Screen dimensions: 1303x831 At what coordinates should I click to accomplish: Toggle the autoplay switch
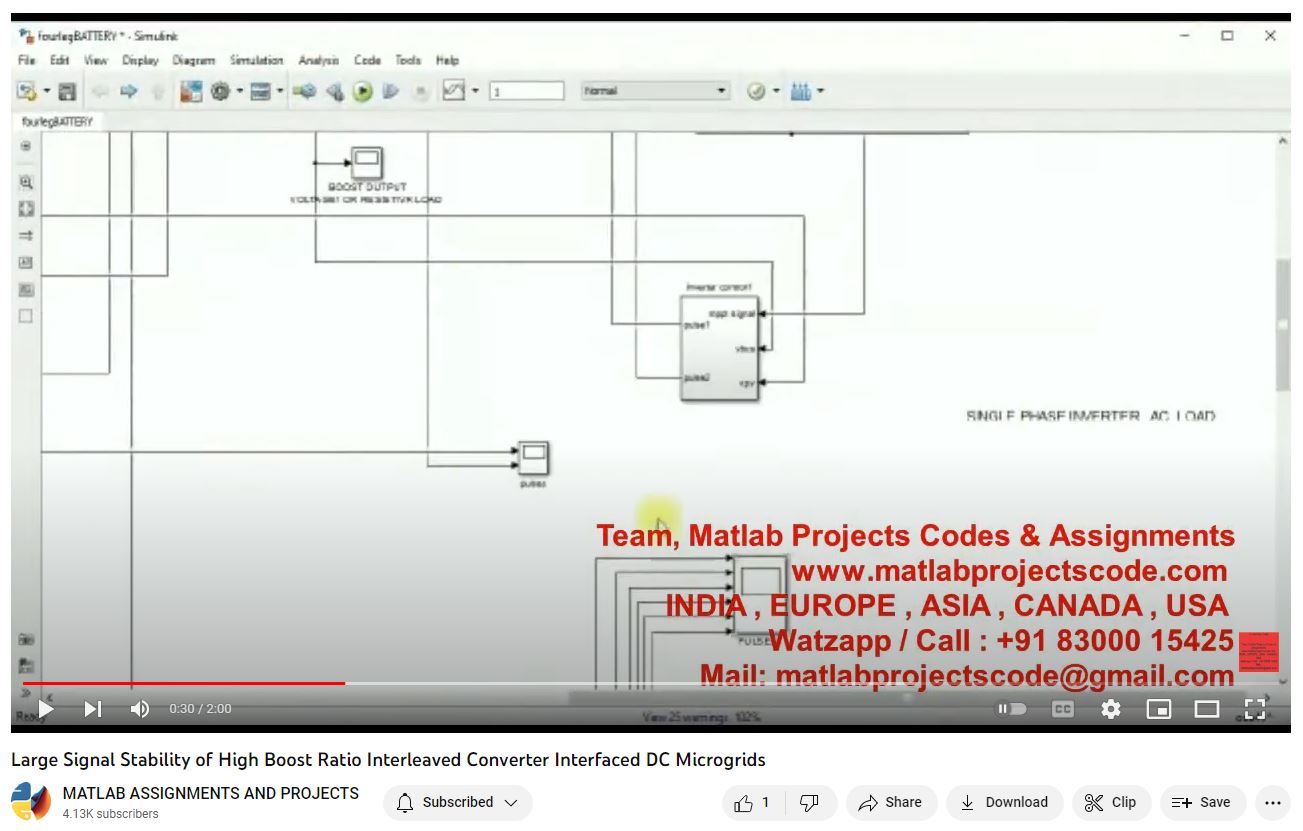1012,709
